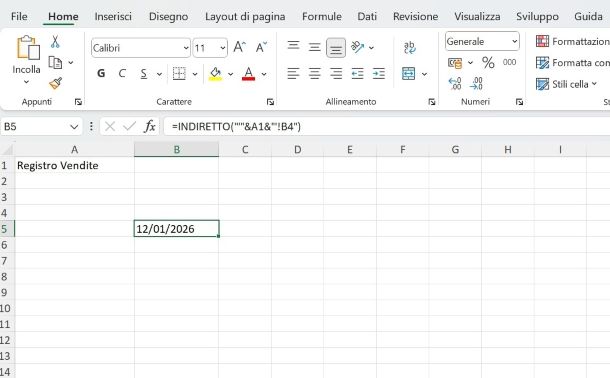Align text left
The height and width of the screenshot is (378, 610).
(x=293, y=73)
